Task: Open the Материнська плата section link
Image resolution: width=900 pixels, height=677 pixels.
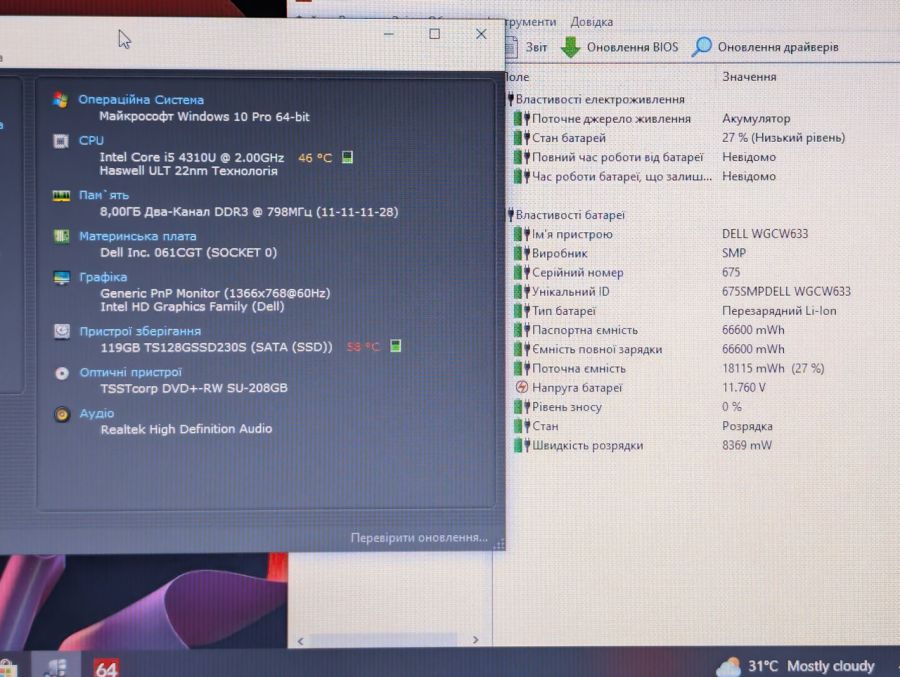Action: (x=137, y=236)
